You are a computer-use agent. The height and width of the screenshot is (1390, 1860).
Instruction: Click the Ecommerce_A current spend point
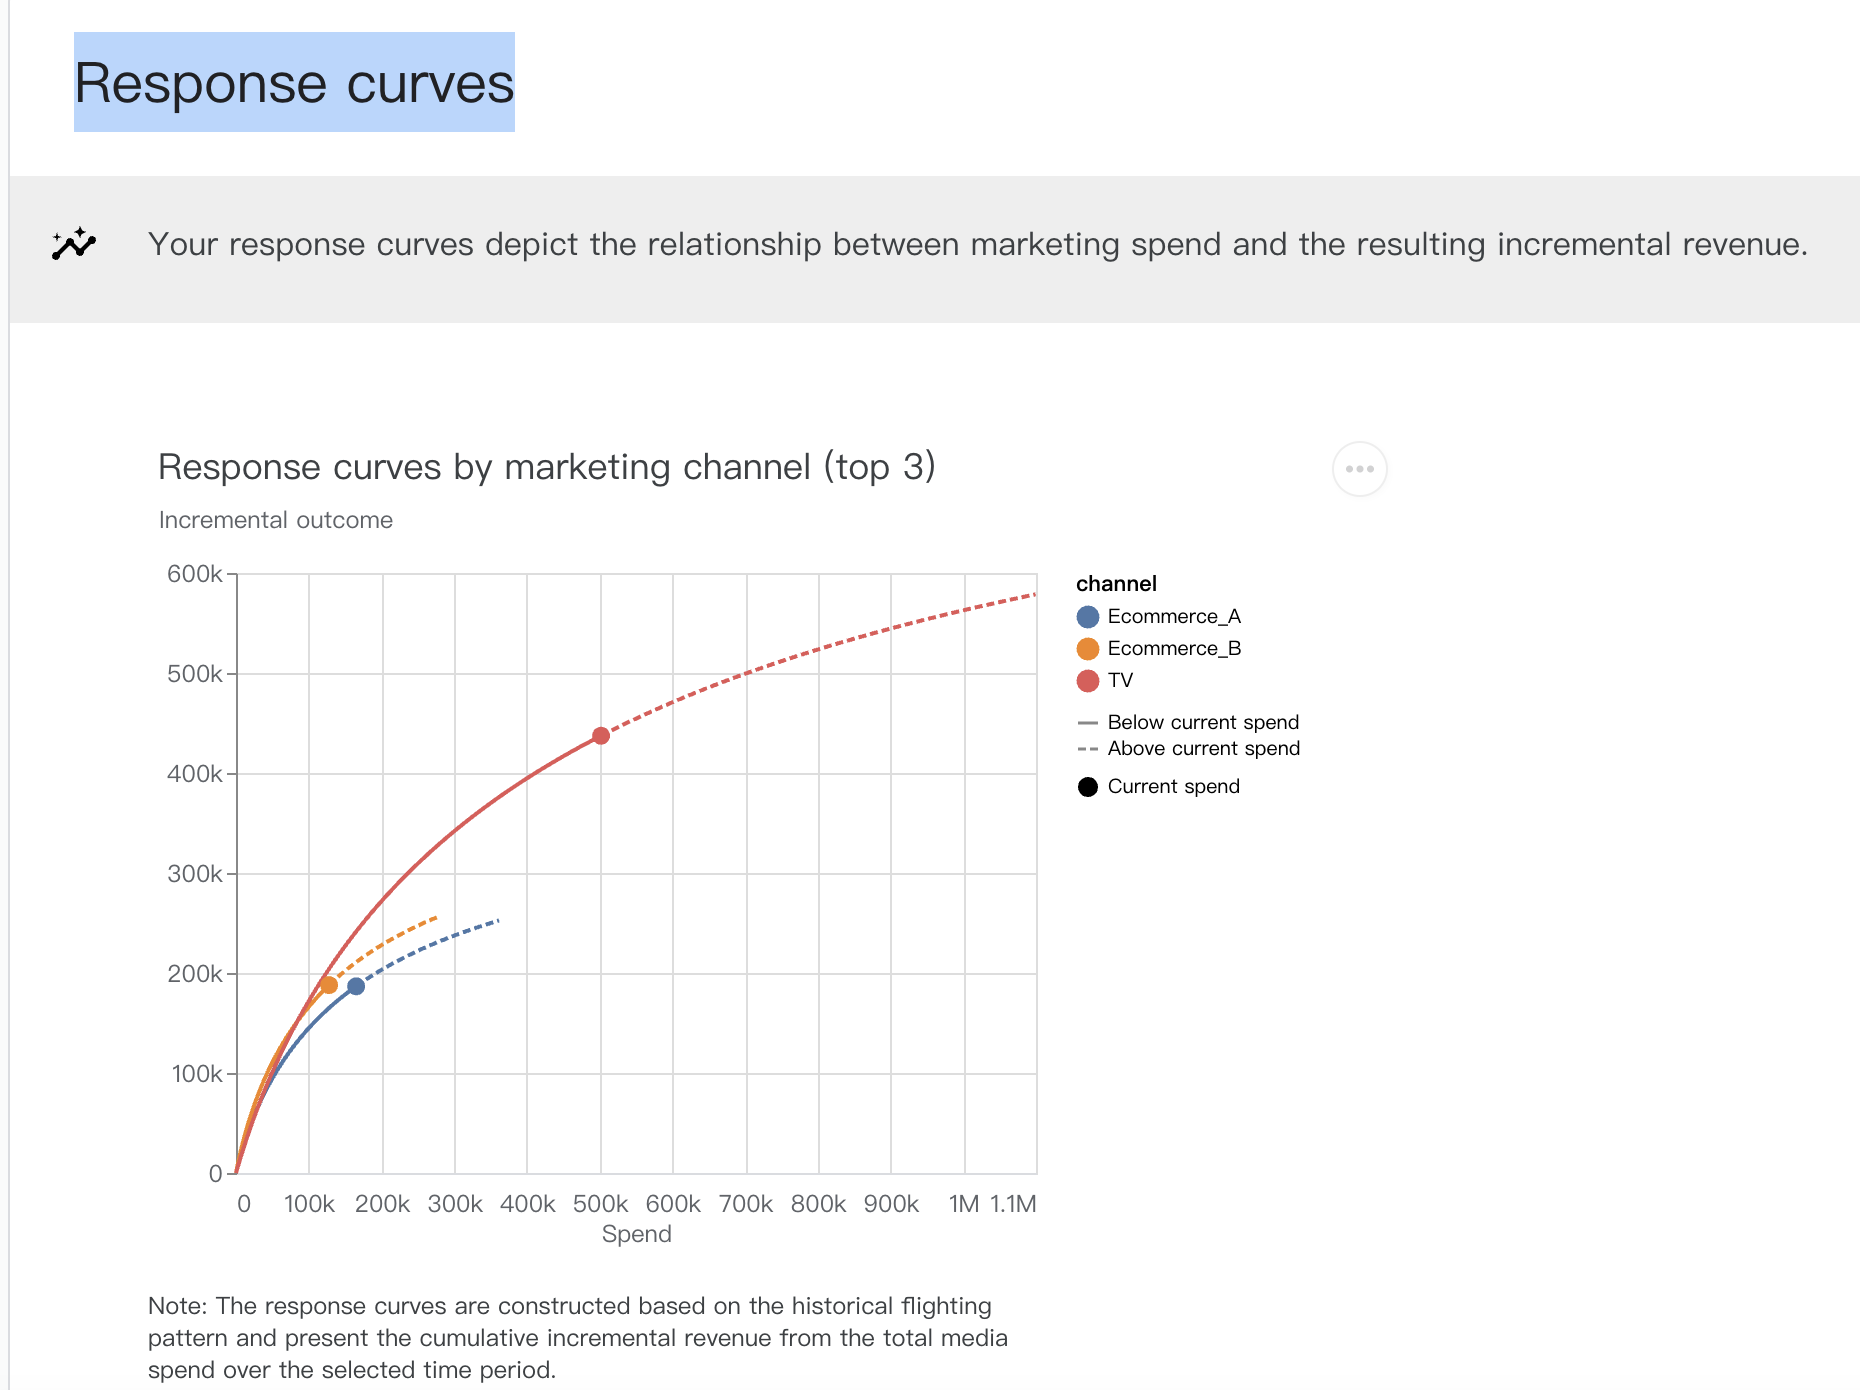356,987
